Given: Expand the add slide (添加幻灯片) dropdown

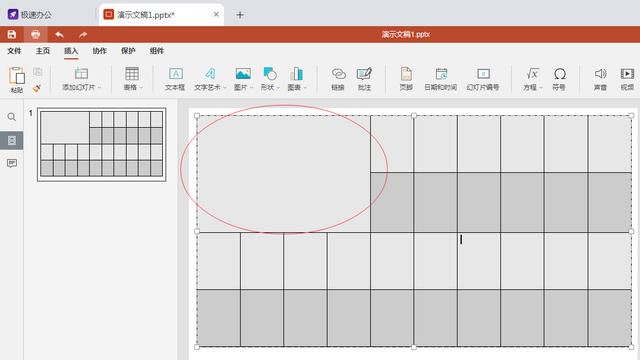Looking at the screenshot, I should point(100,88).
